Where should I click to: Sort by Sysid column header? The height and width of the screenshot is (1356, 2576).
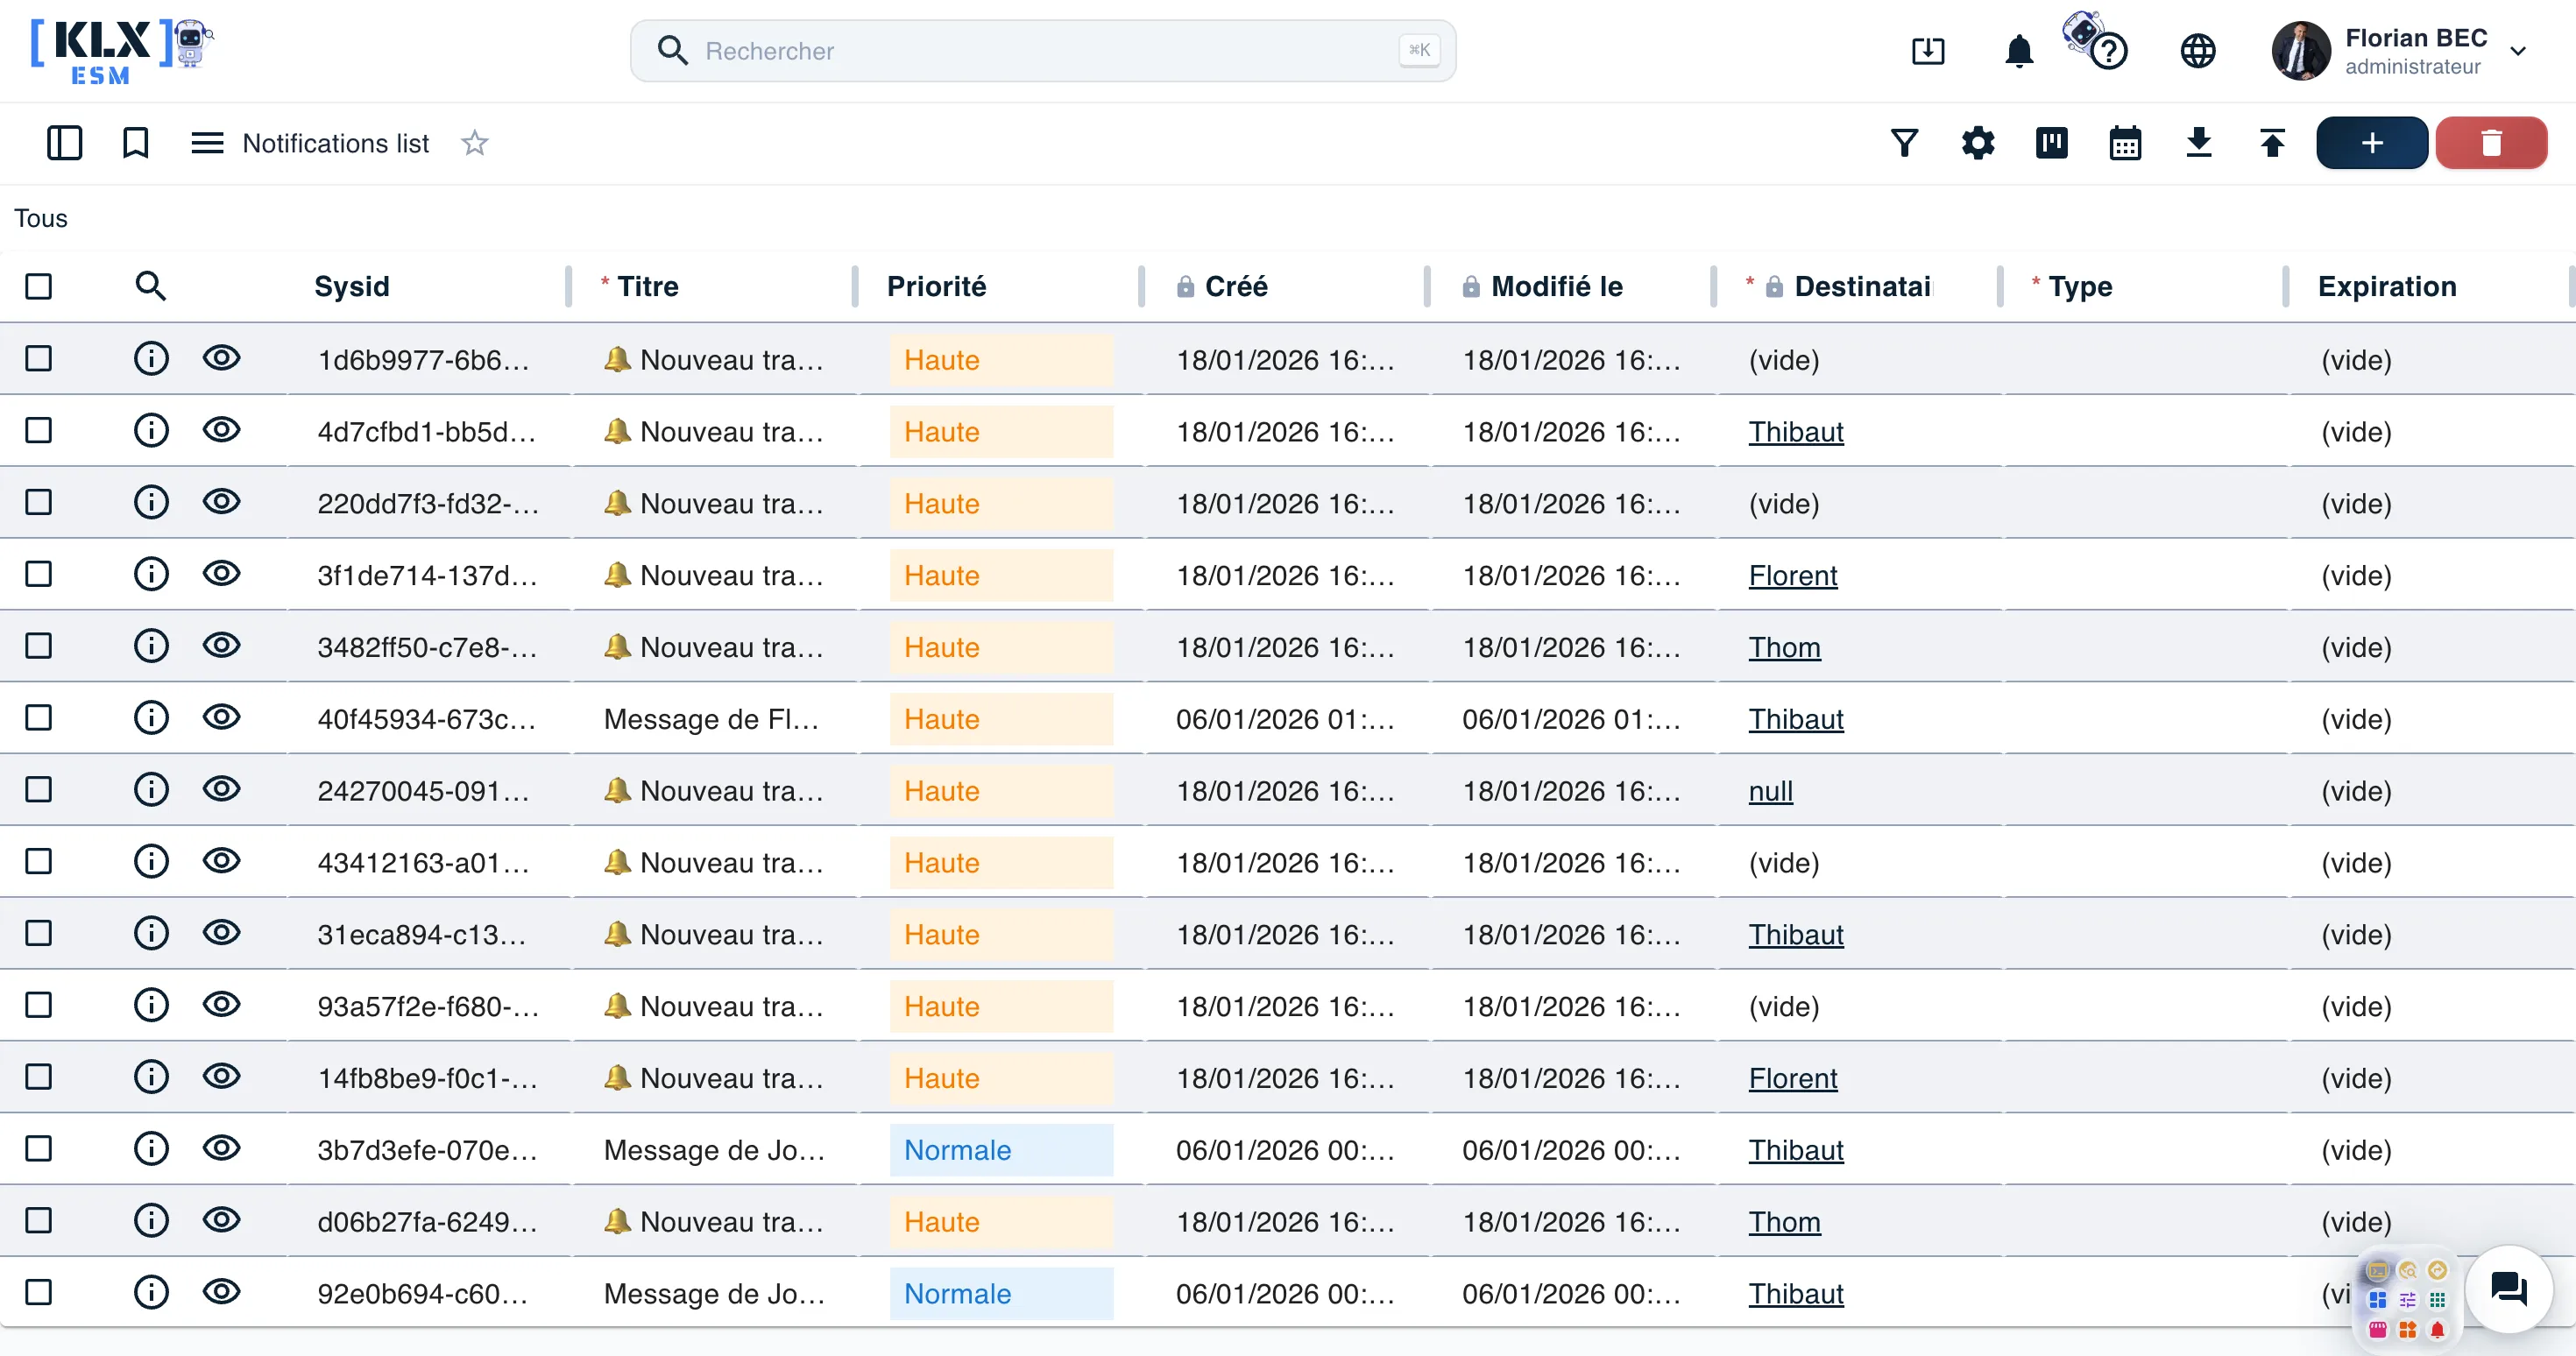351,286
